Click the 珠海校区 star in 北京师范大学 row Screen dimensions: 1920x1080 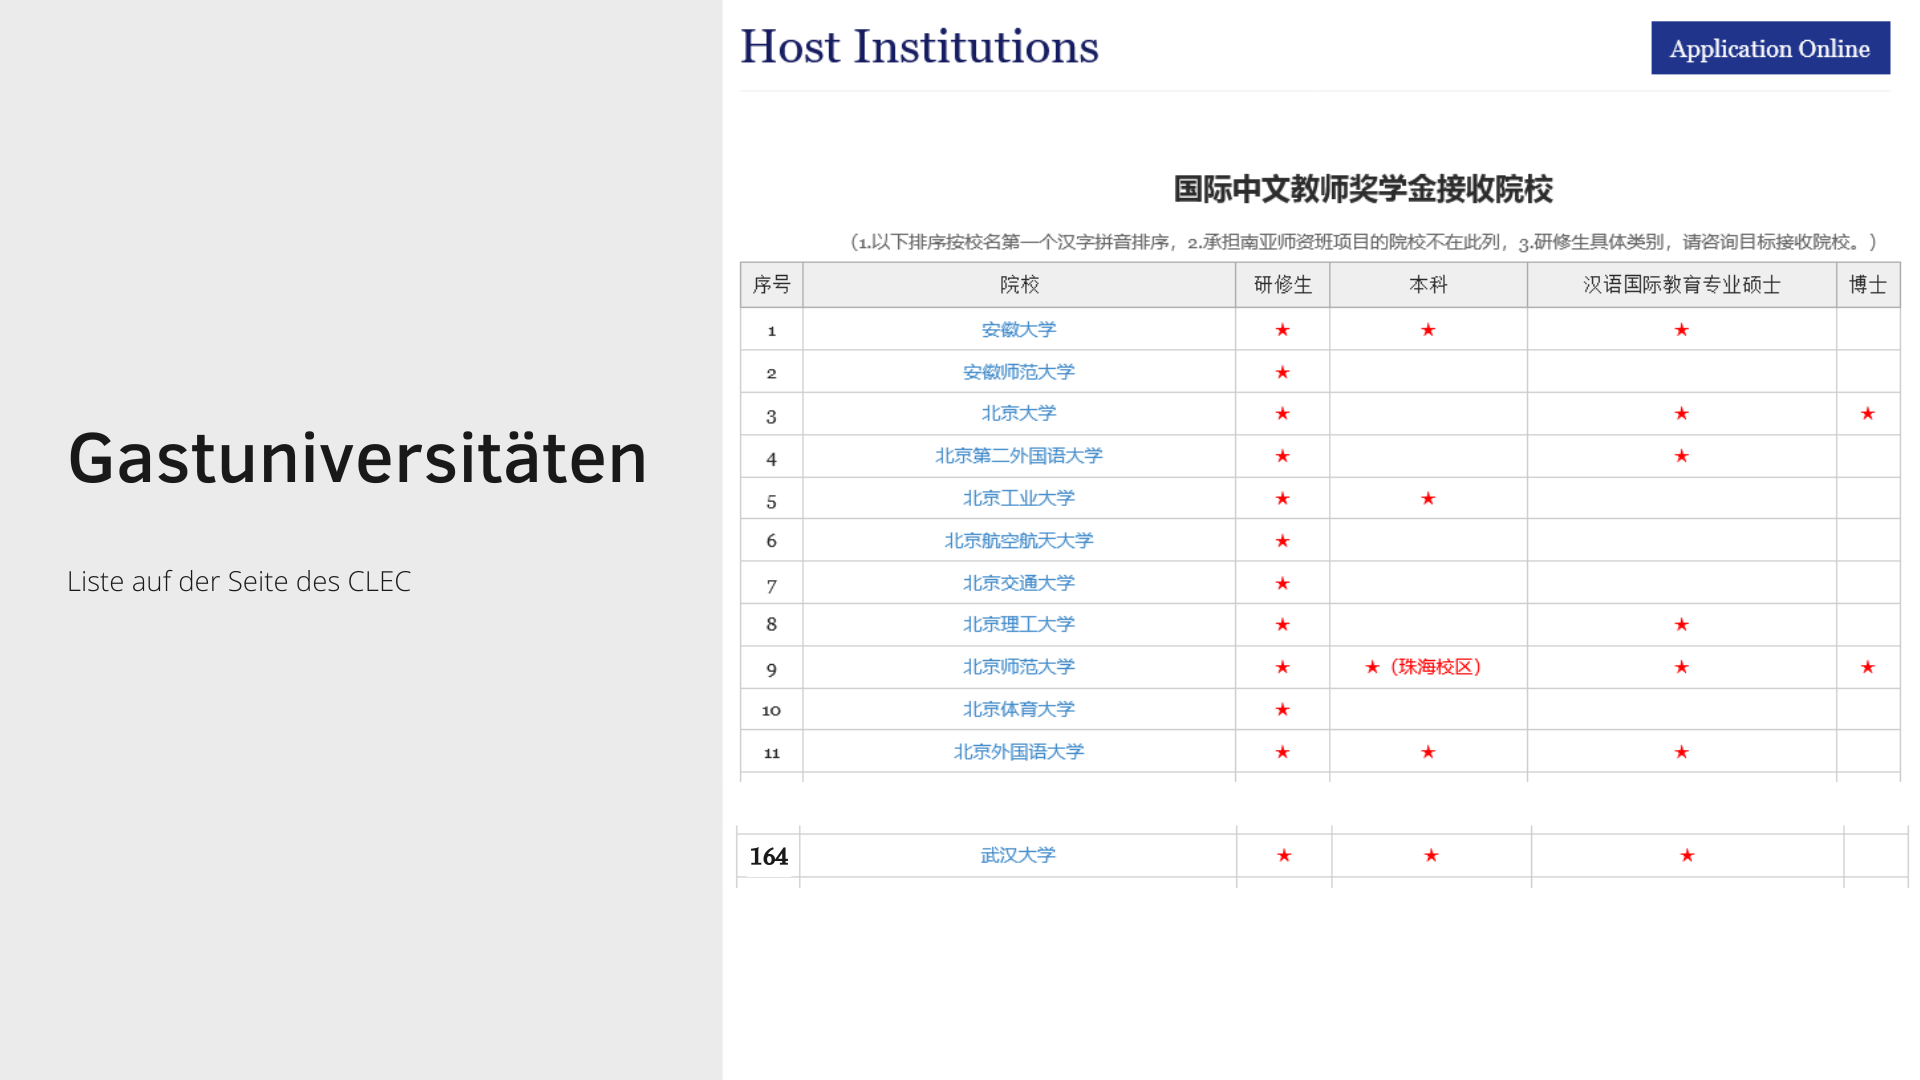[1372, 667]
